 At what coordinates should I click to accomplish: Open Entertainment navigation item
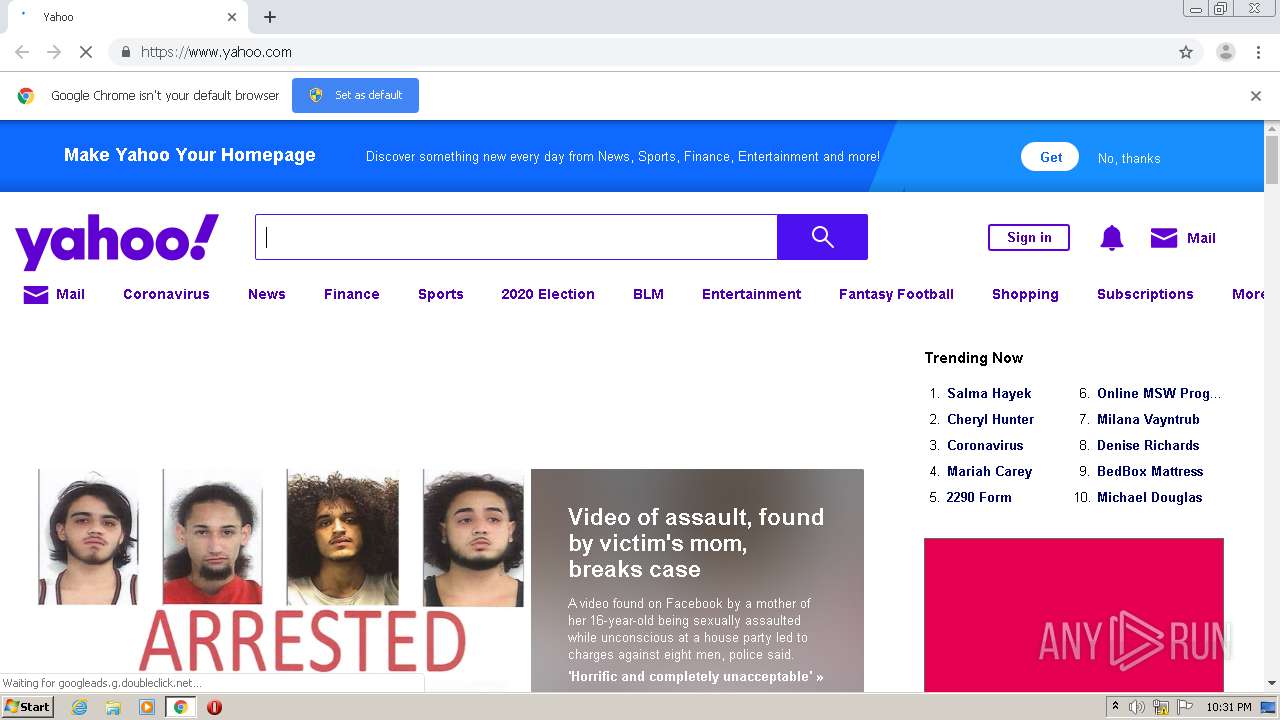tap(751, 294)
